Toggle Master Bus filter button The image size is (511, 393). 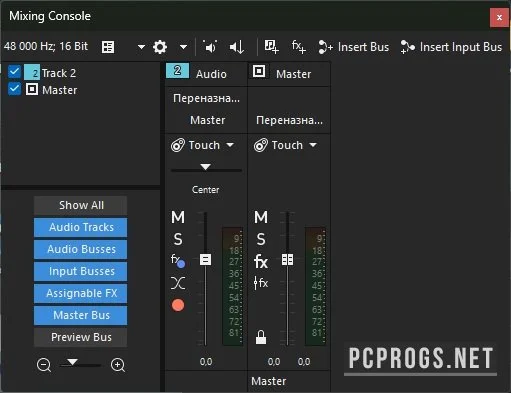pos(80,315)
